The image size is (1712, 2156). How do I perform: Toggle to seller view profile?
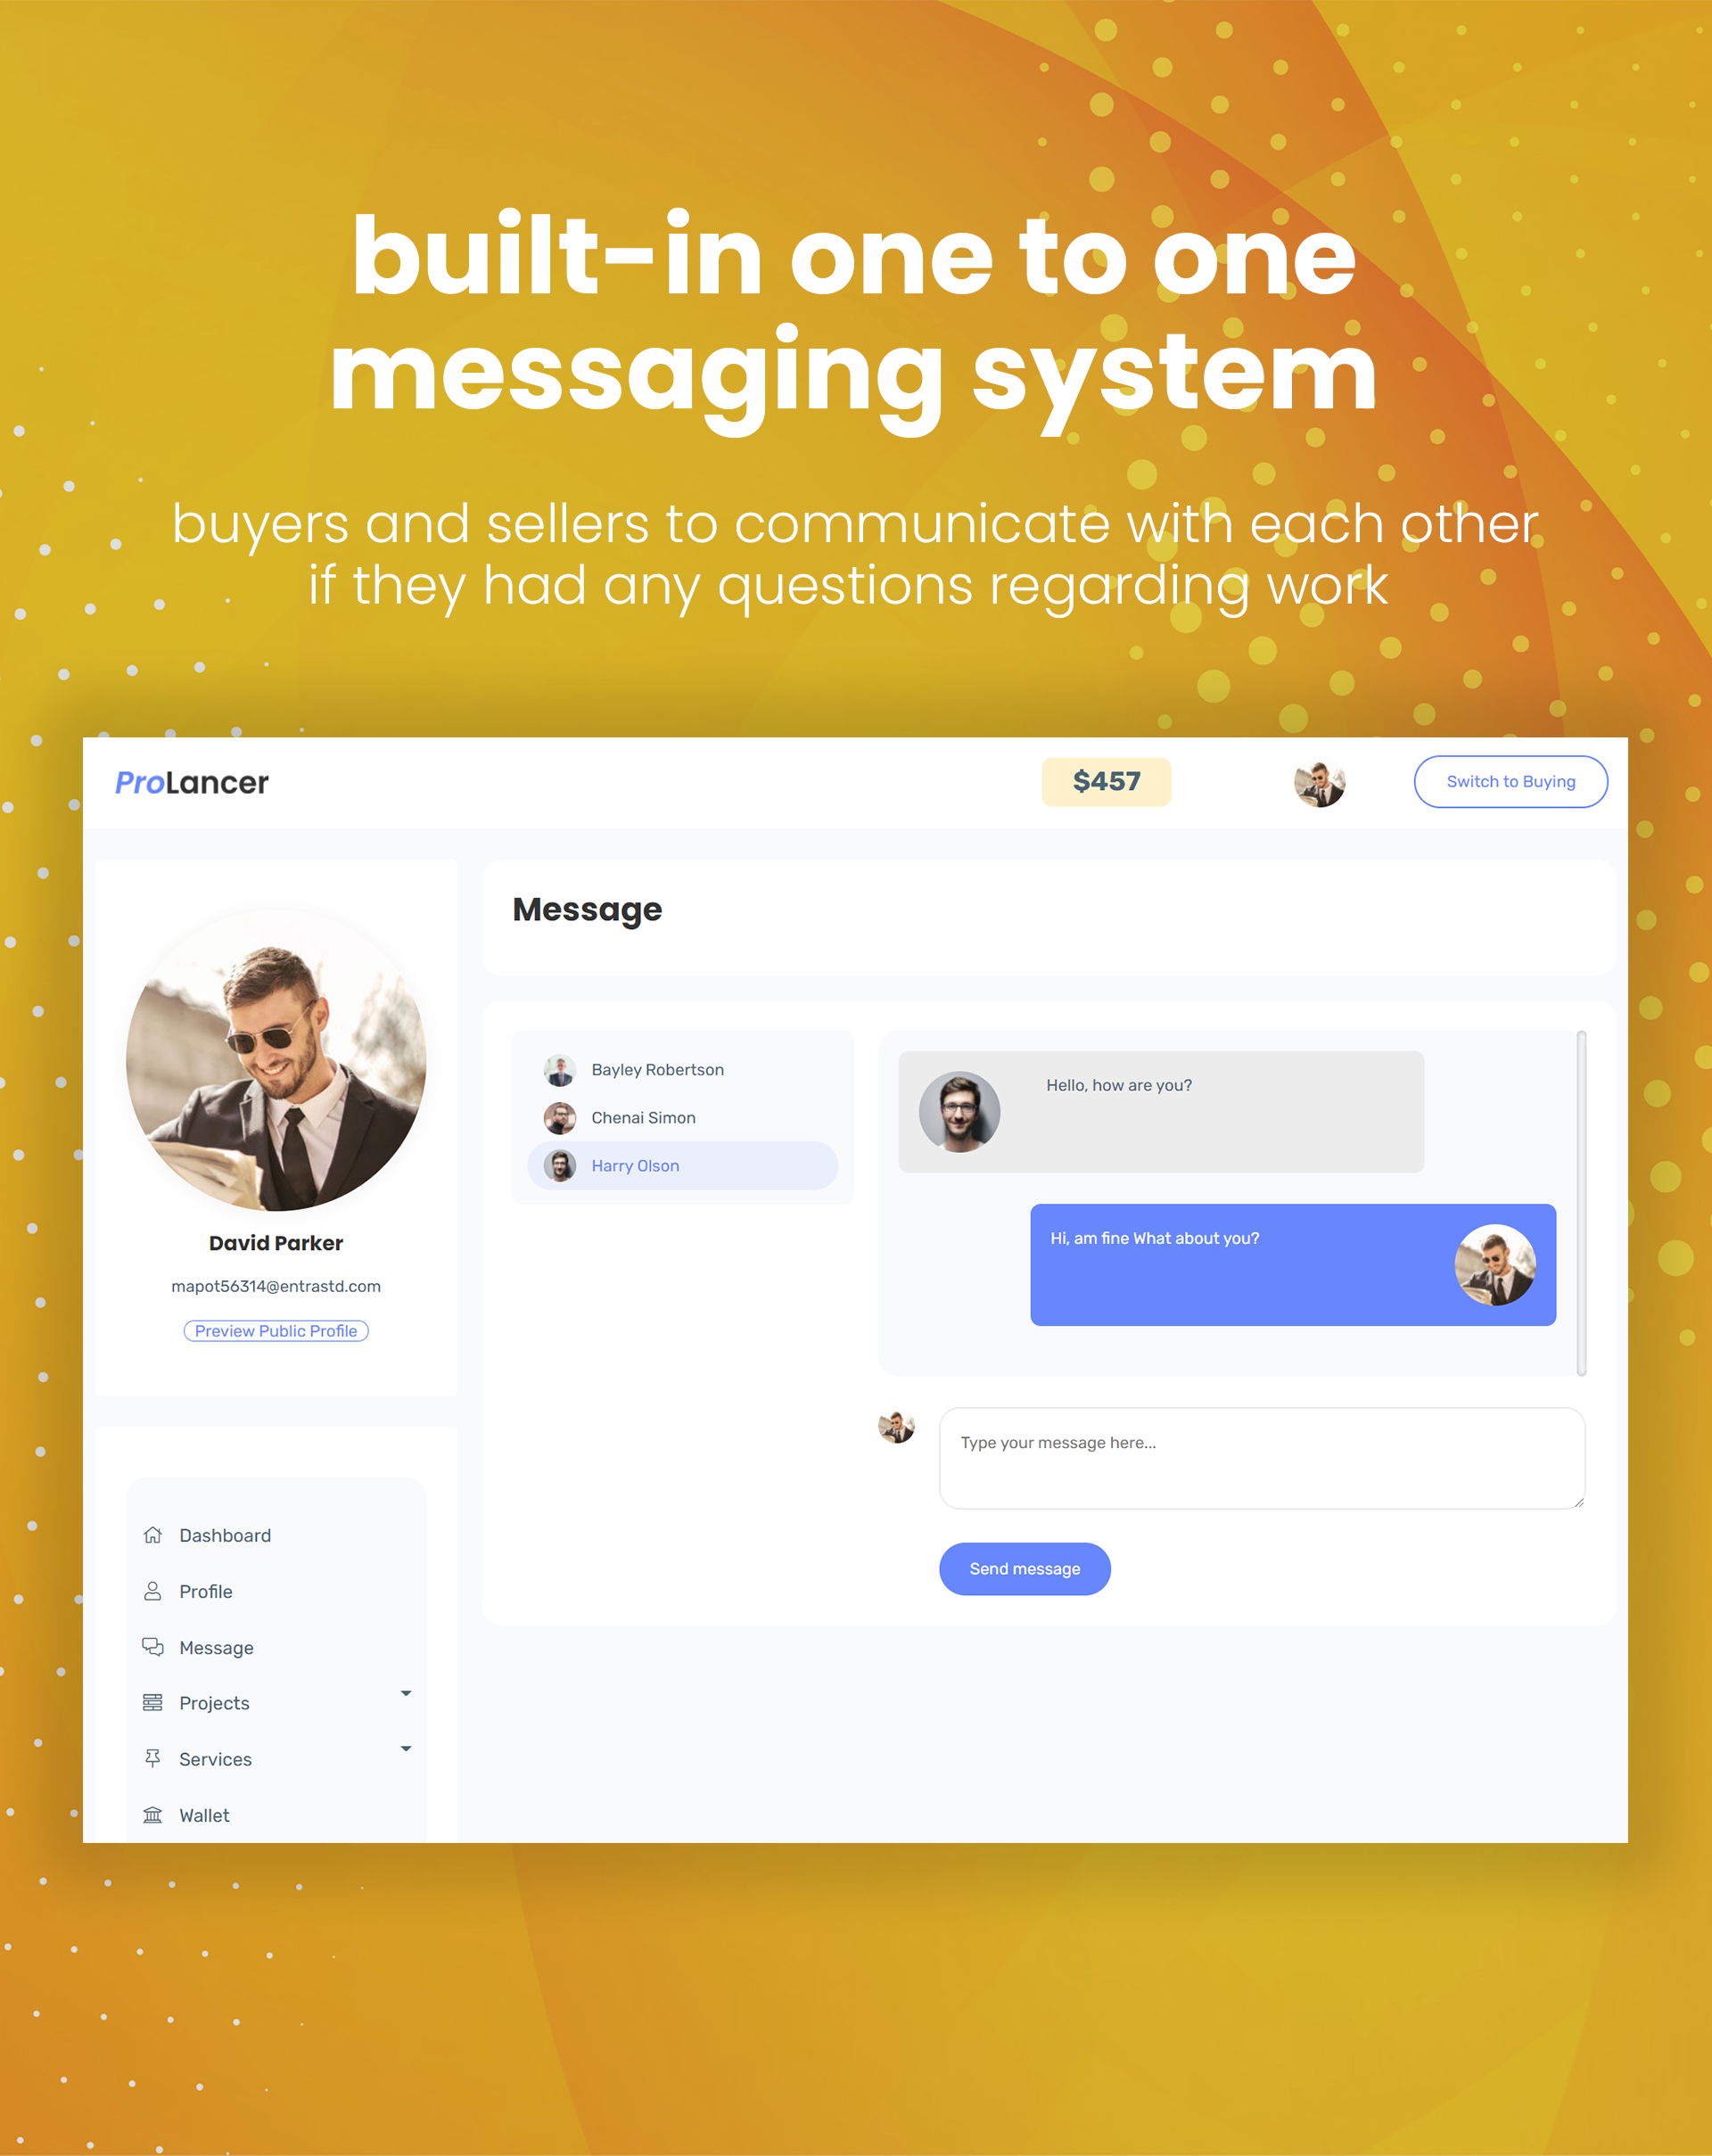pyautogui.click(x=1510, y=782)
